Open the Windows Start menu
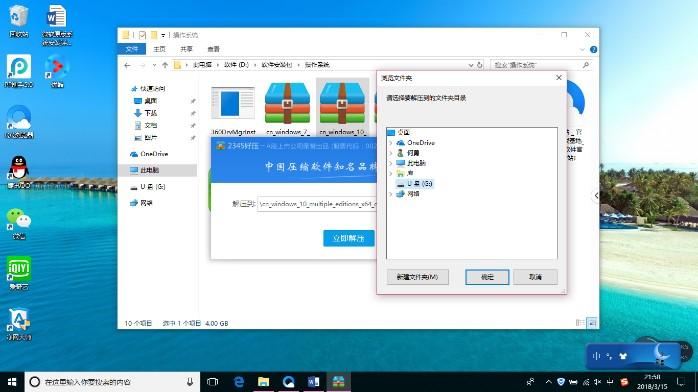The height and width of the screenshot is (392, 698). pos(12,382)
